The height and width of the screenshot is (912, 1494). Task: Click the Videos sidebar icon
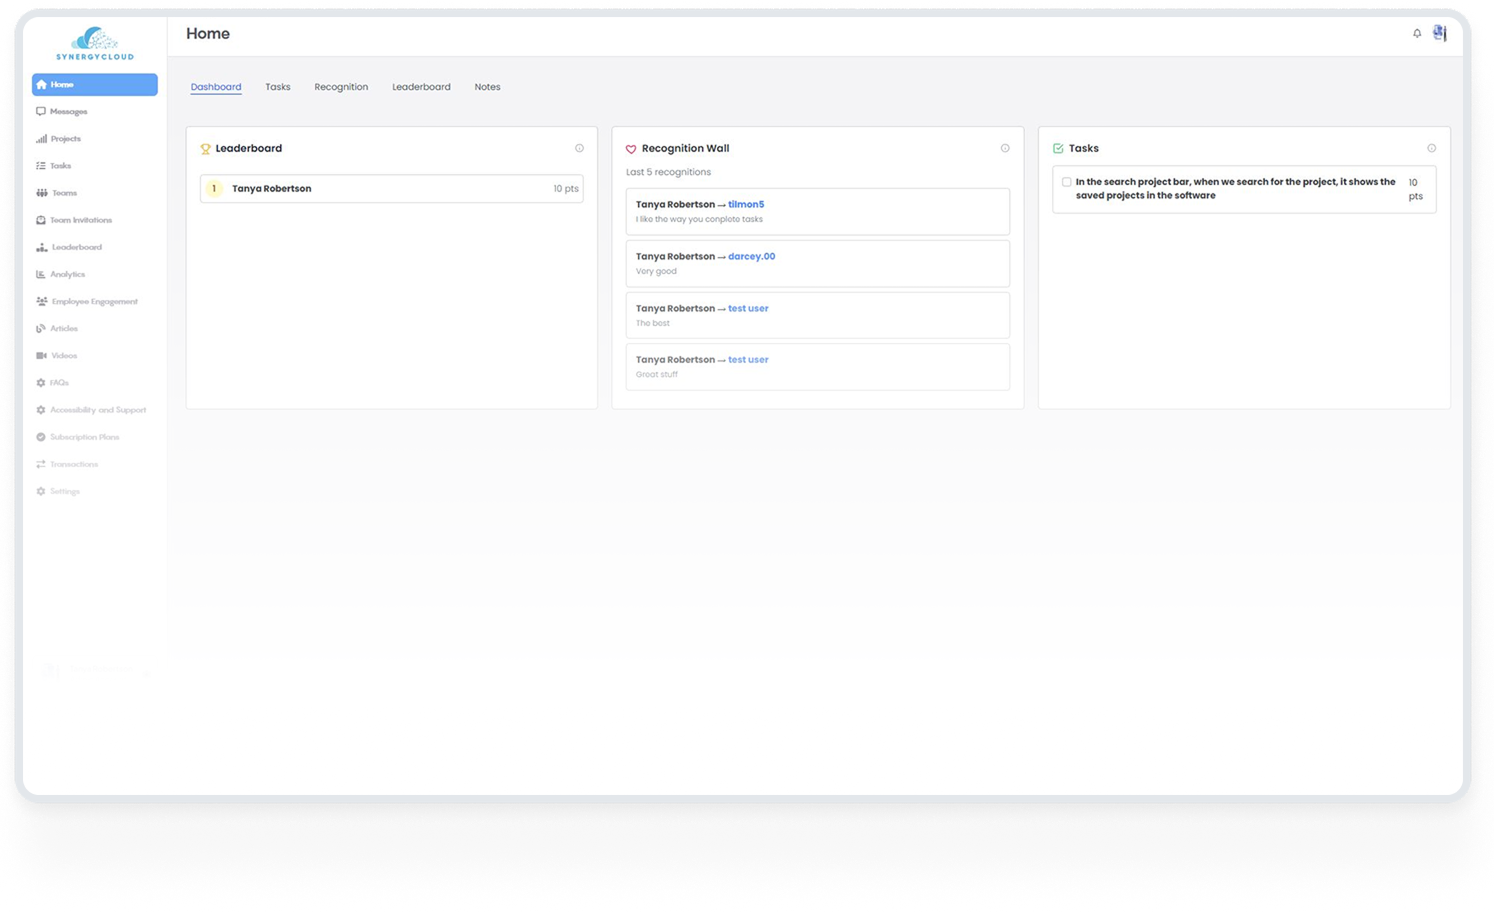63,355
